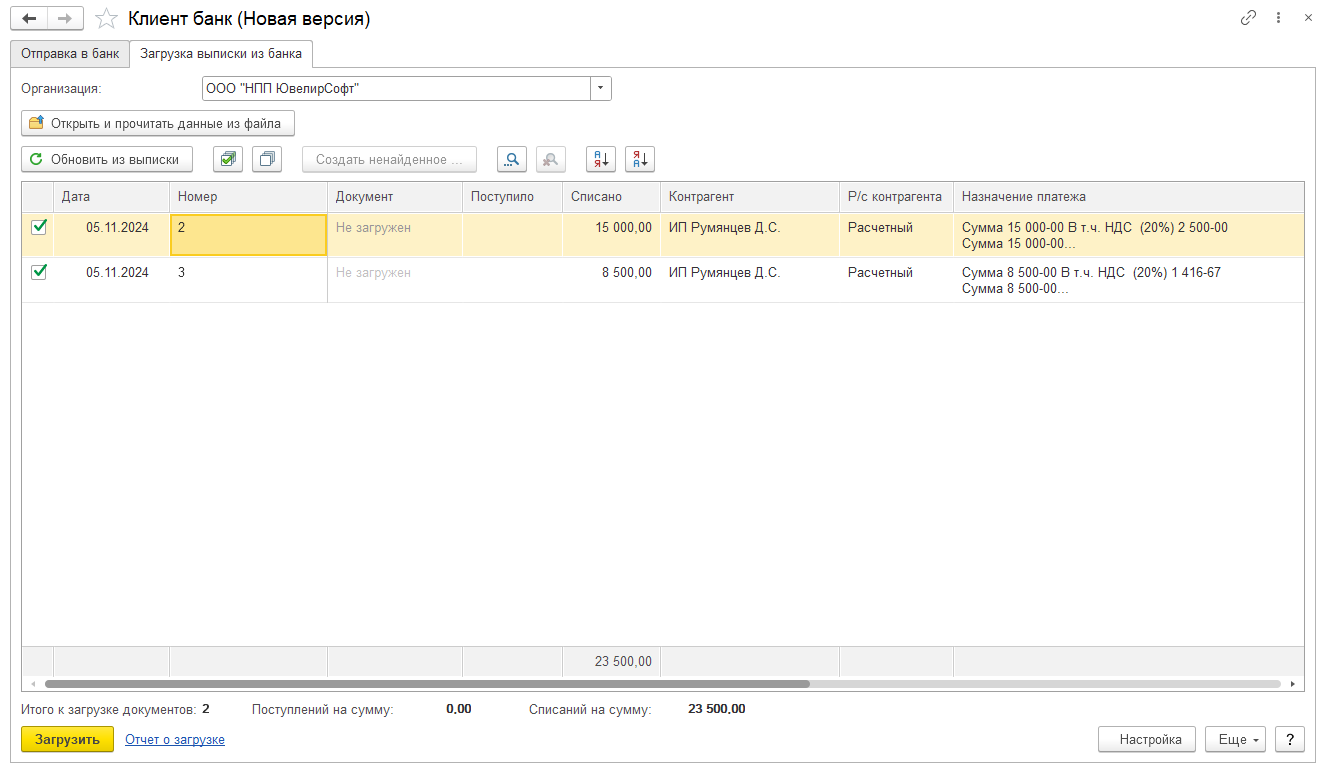Click Открыть и прочитать данные из файла
The image size is (1320, 768).
click(x=158, y=123)
